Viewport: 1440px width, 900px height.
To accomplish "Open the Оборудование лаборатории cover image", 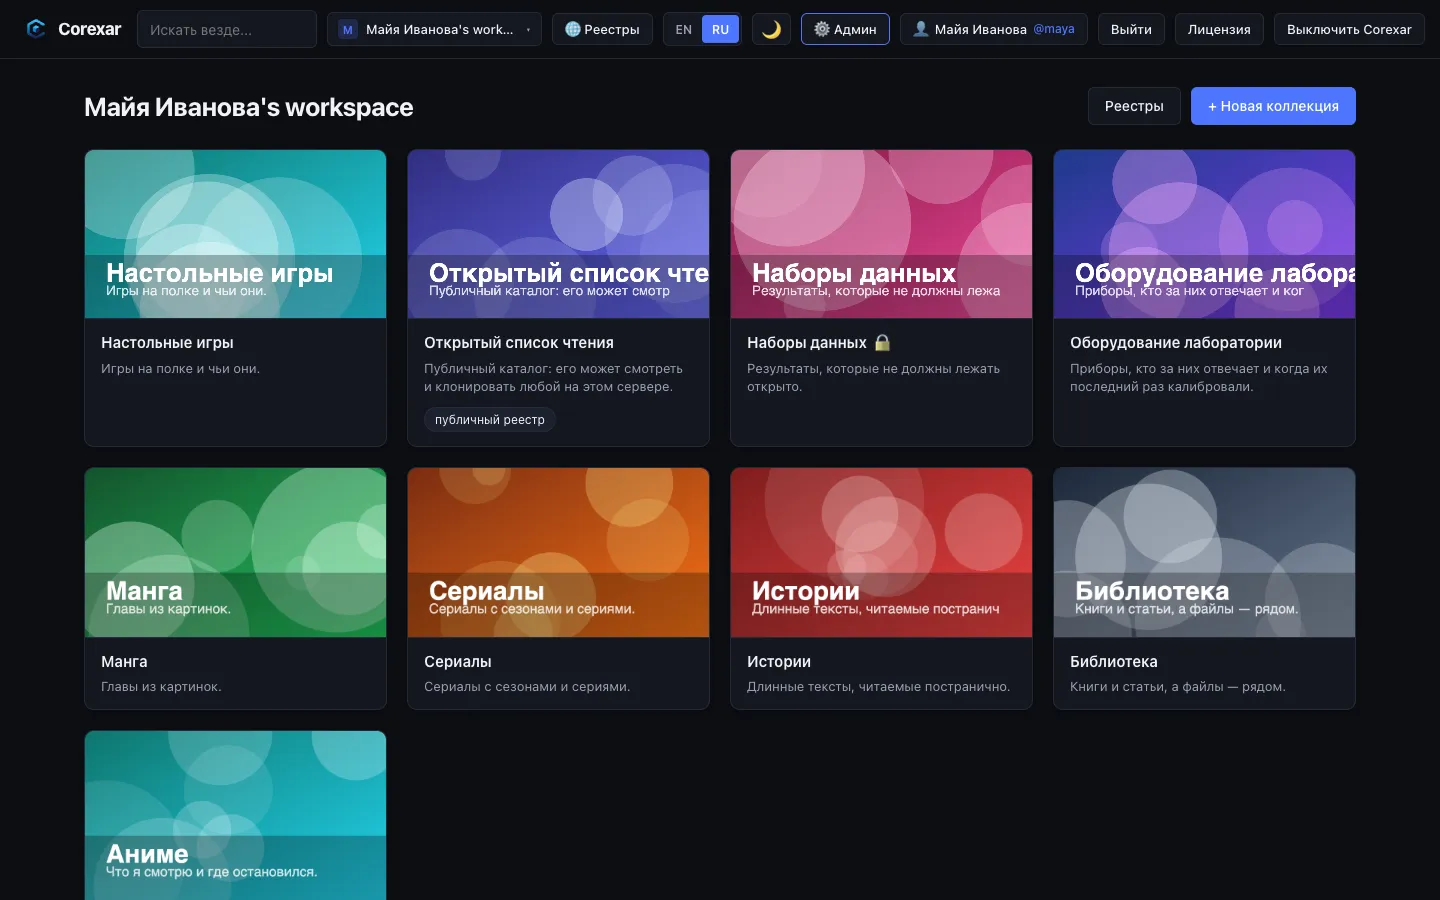I will point(1204,234).
